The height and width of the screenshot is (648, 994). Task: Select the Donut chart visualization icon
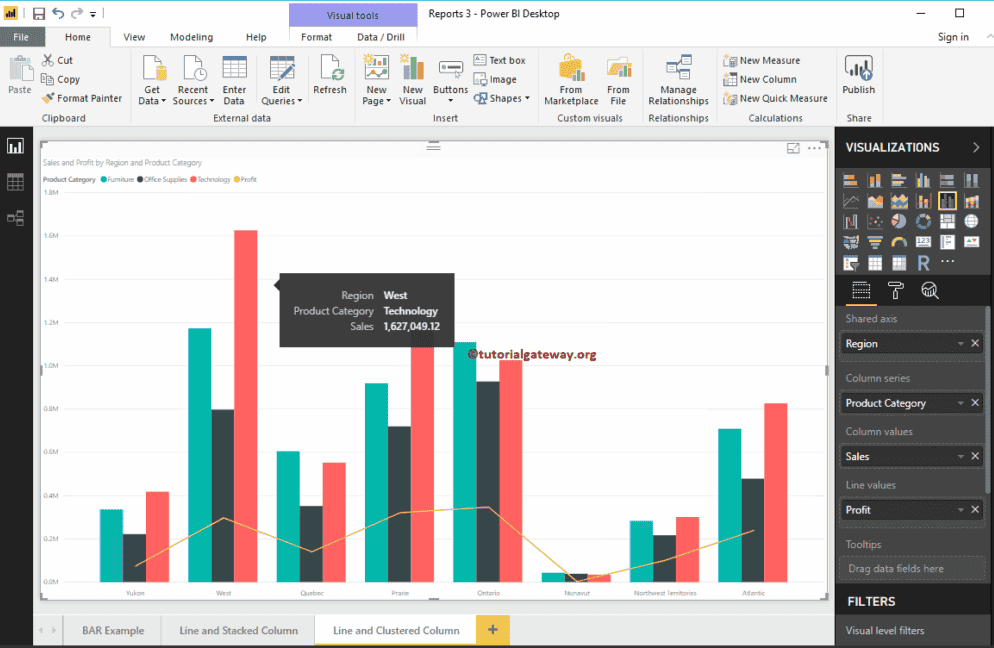pyautogui.click(x=924, y=221)
